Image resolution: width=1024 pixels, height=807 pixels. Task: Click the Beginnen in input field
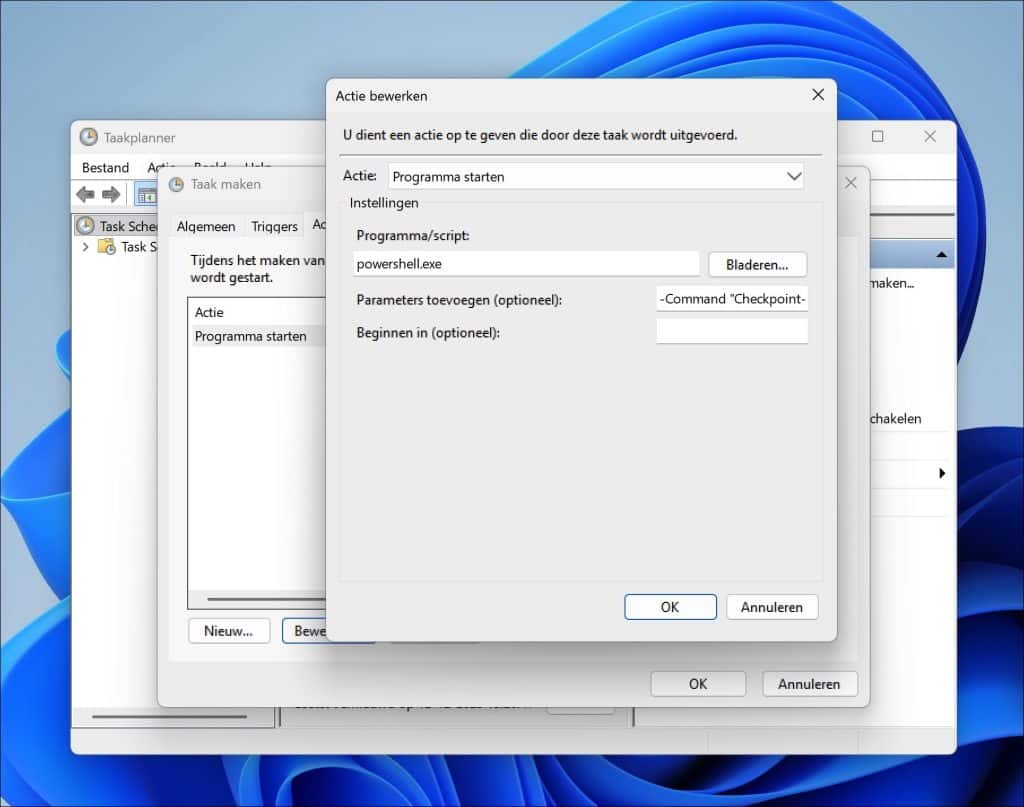pyautogui.click(x=731, y=332)
